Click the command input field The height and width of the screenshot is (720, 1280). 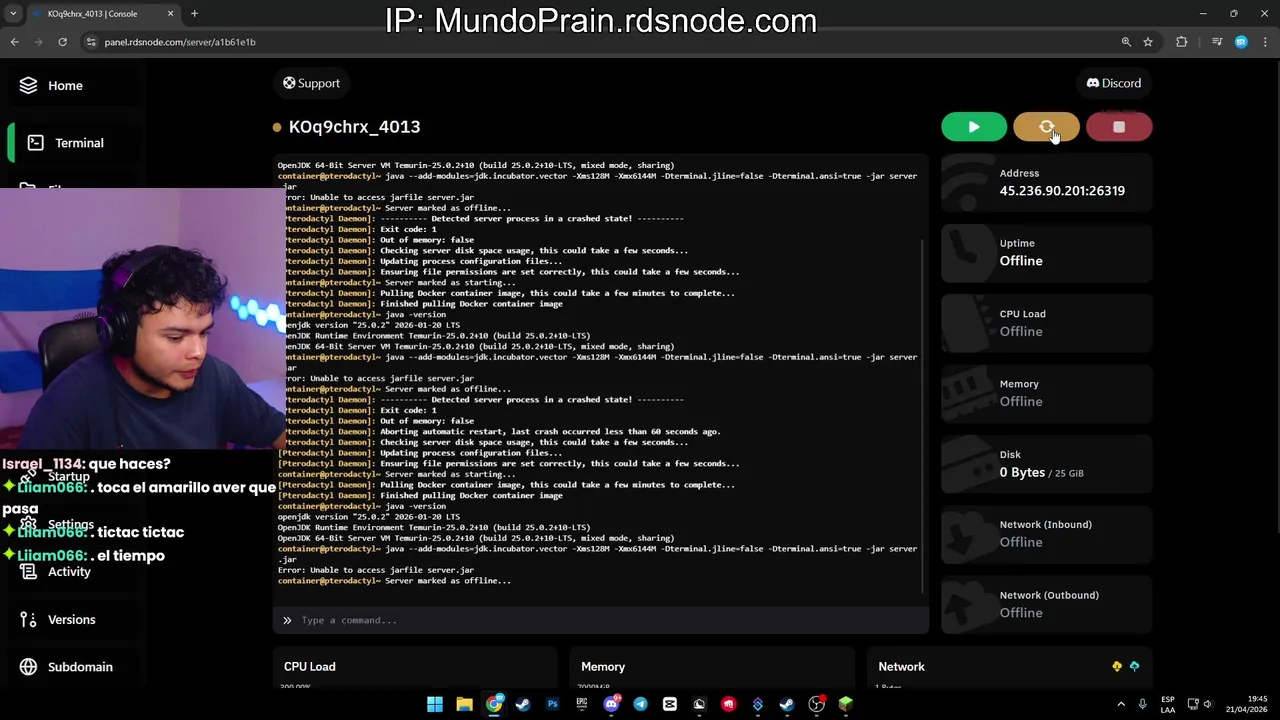pyautogui.click(x=600, y=620)
